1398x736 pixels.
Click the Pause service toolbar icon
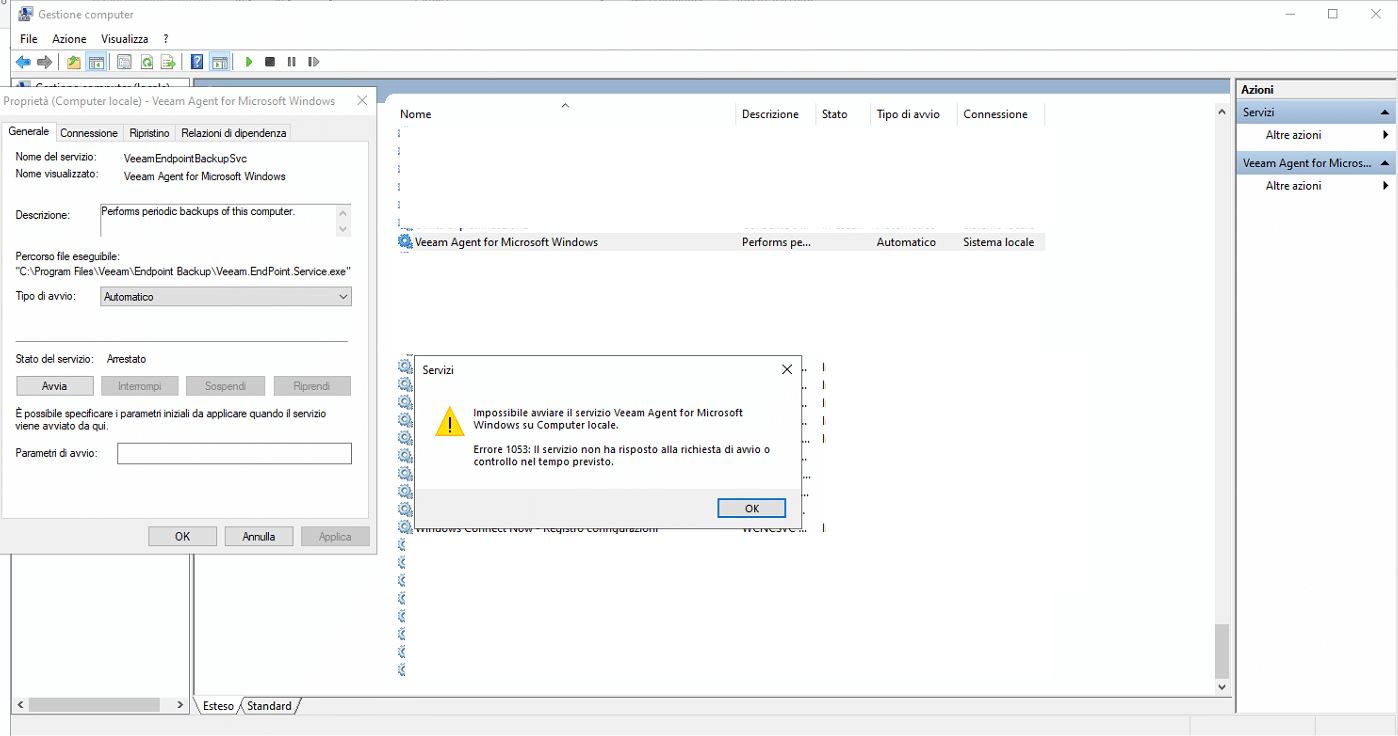pos(292,62)
